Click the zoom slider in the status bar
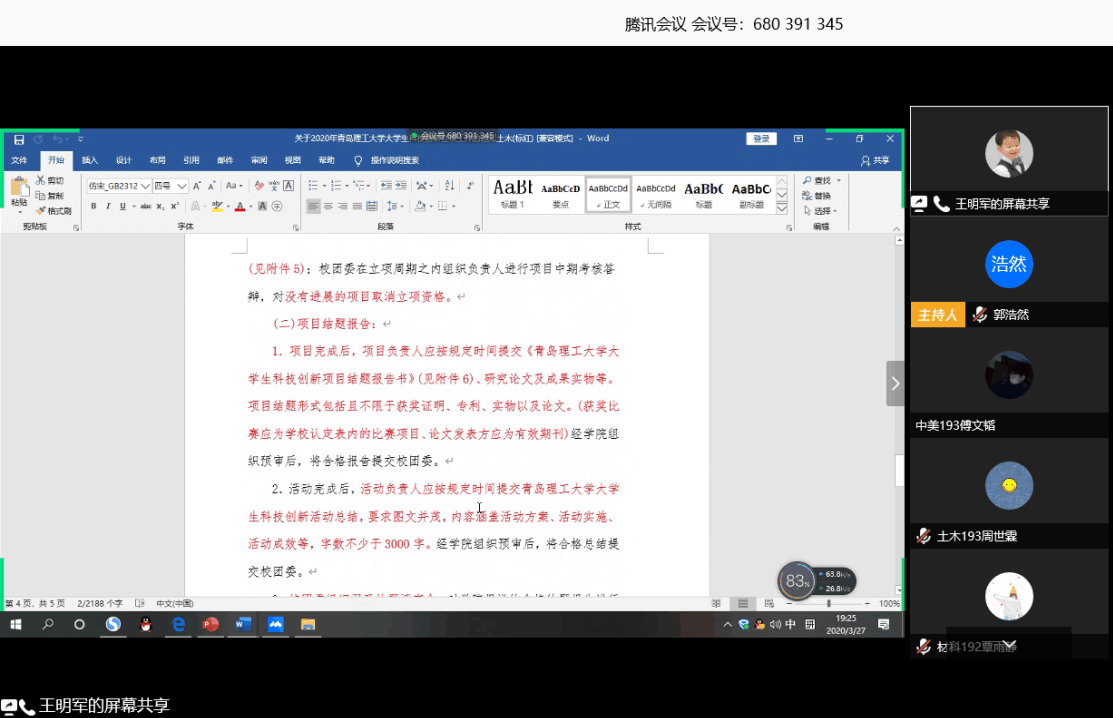Image resolution: width=1113 pixels, height=718 pixels. [828, 604]
